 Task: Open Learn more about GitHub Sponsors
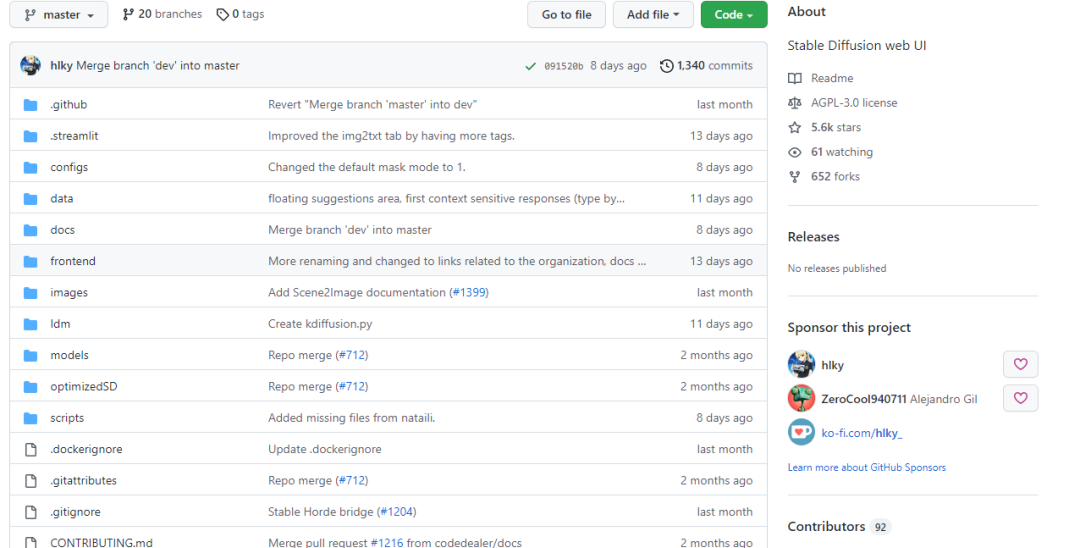[866, 467]
